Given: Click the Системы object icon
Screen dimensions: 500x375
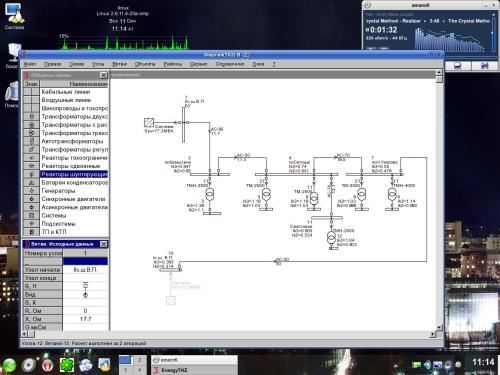Looking at the screenshot, I should point(32,215).
